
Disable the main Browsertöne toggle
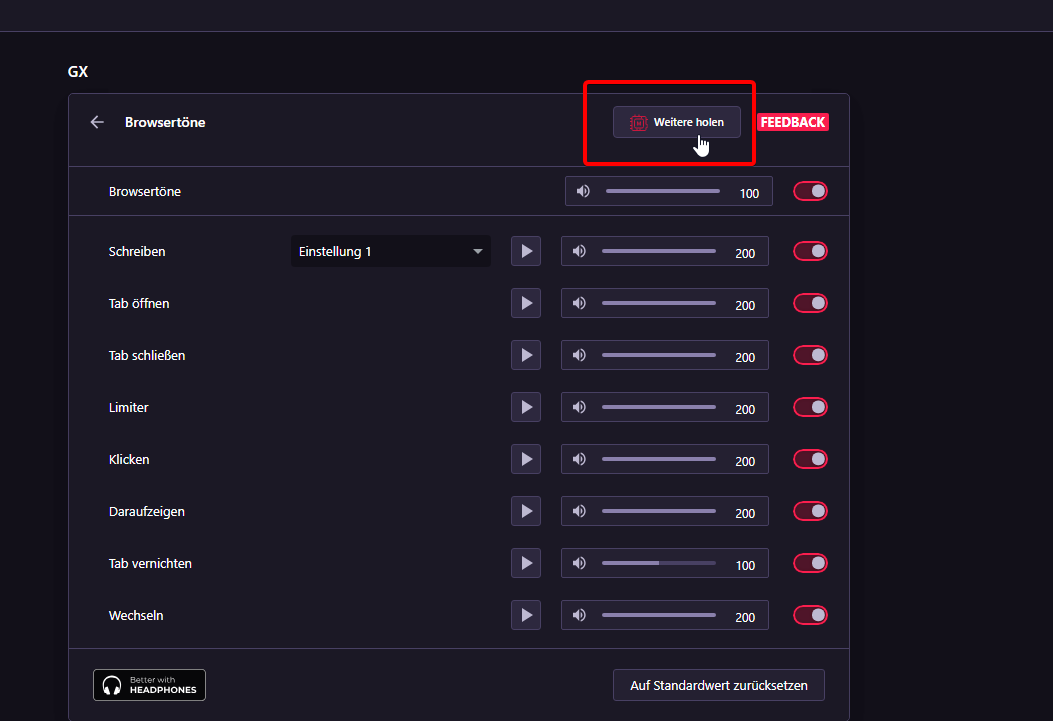click(x=810, y=191)
